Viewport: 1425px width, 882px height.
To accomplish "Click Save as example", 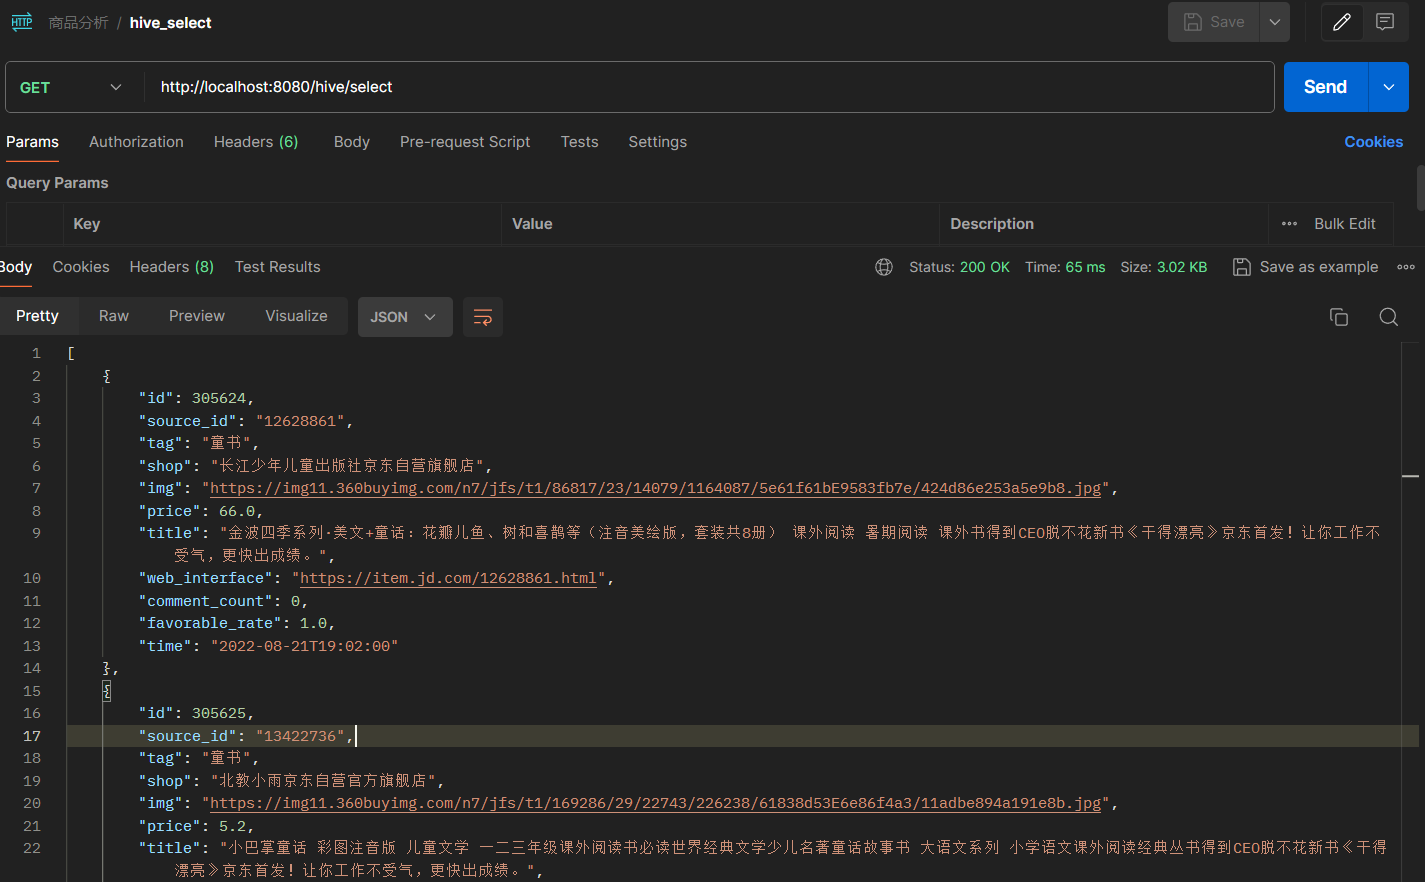I will 1305,267.
